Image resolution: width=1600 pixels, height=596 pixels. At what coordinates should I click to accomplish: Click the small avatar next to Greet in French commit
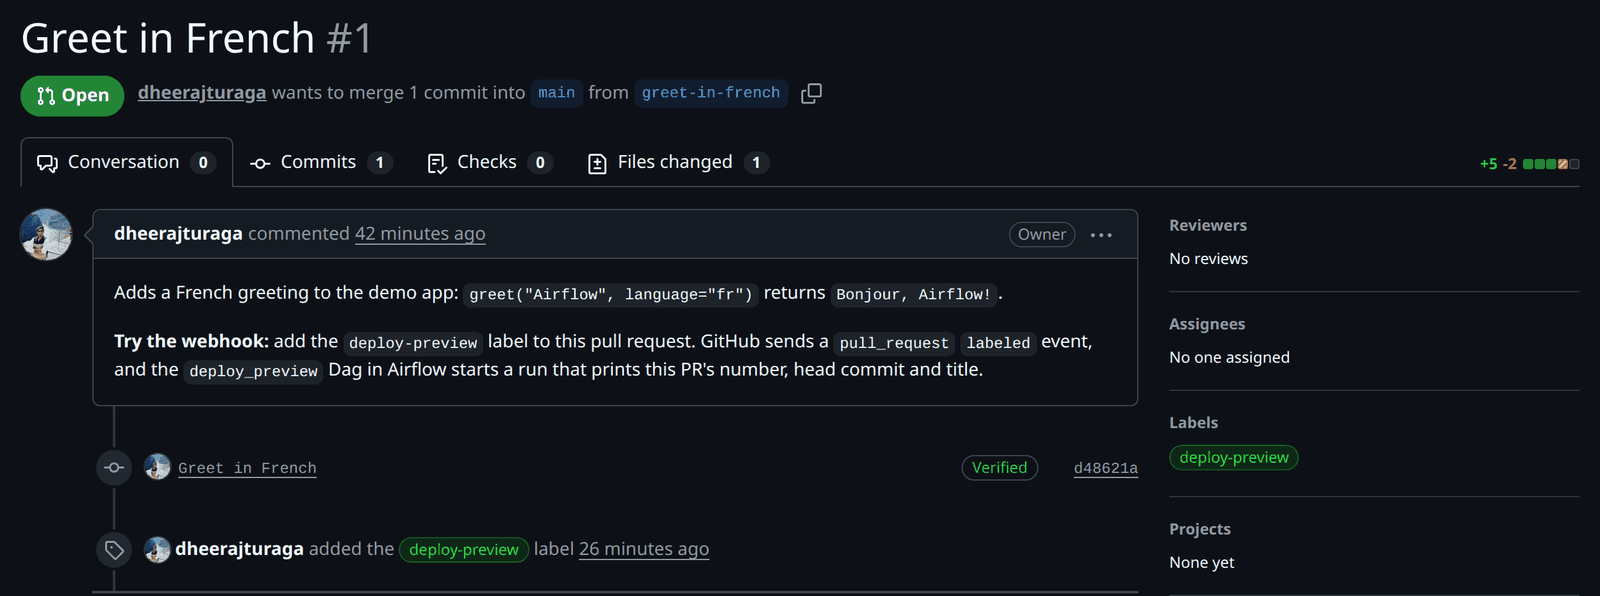pos(157,467)
